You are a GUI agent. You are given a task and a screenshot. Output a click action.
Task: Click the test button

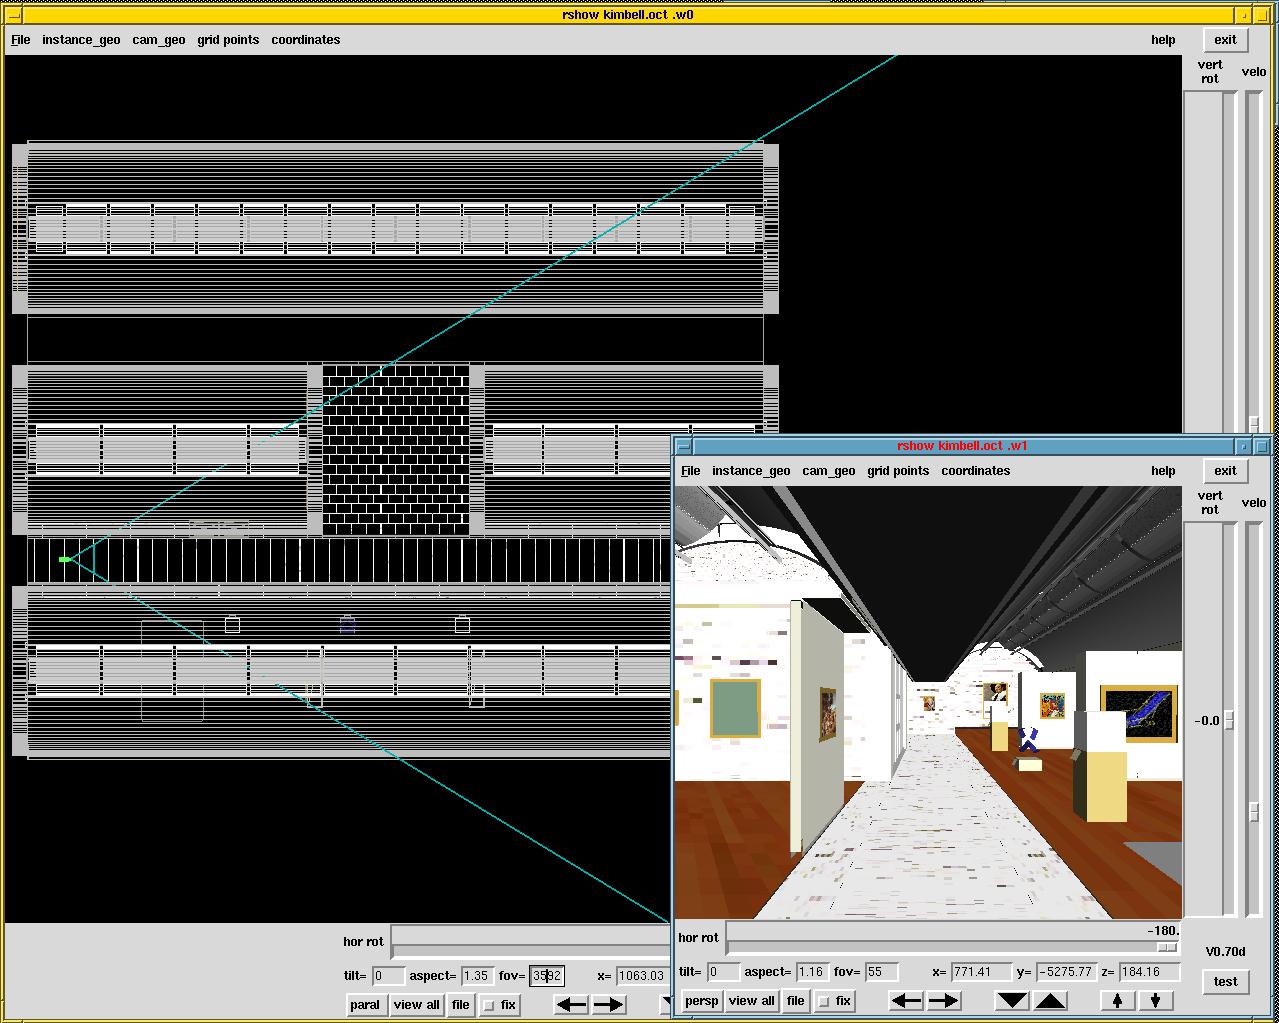pyautogui.click(x=1225, y=981)
